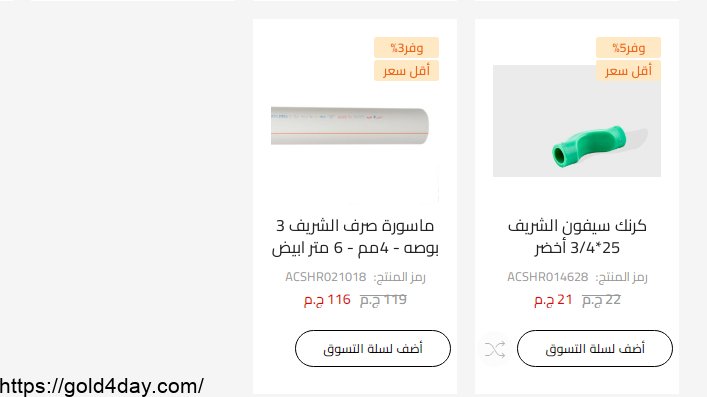707x397 pixels.
Task: Open the white drain pipe image
Action: pyautogui.click(x=350, y=126)
